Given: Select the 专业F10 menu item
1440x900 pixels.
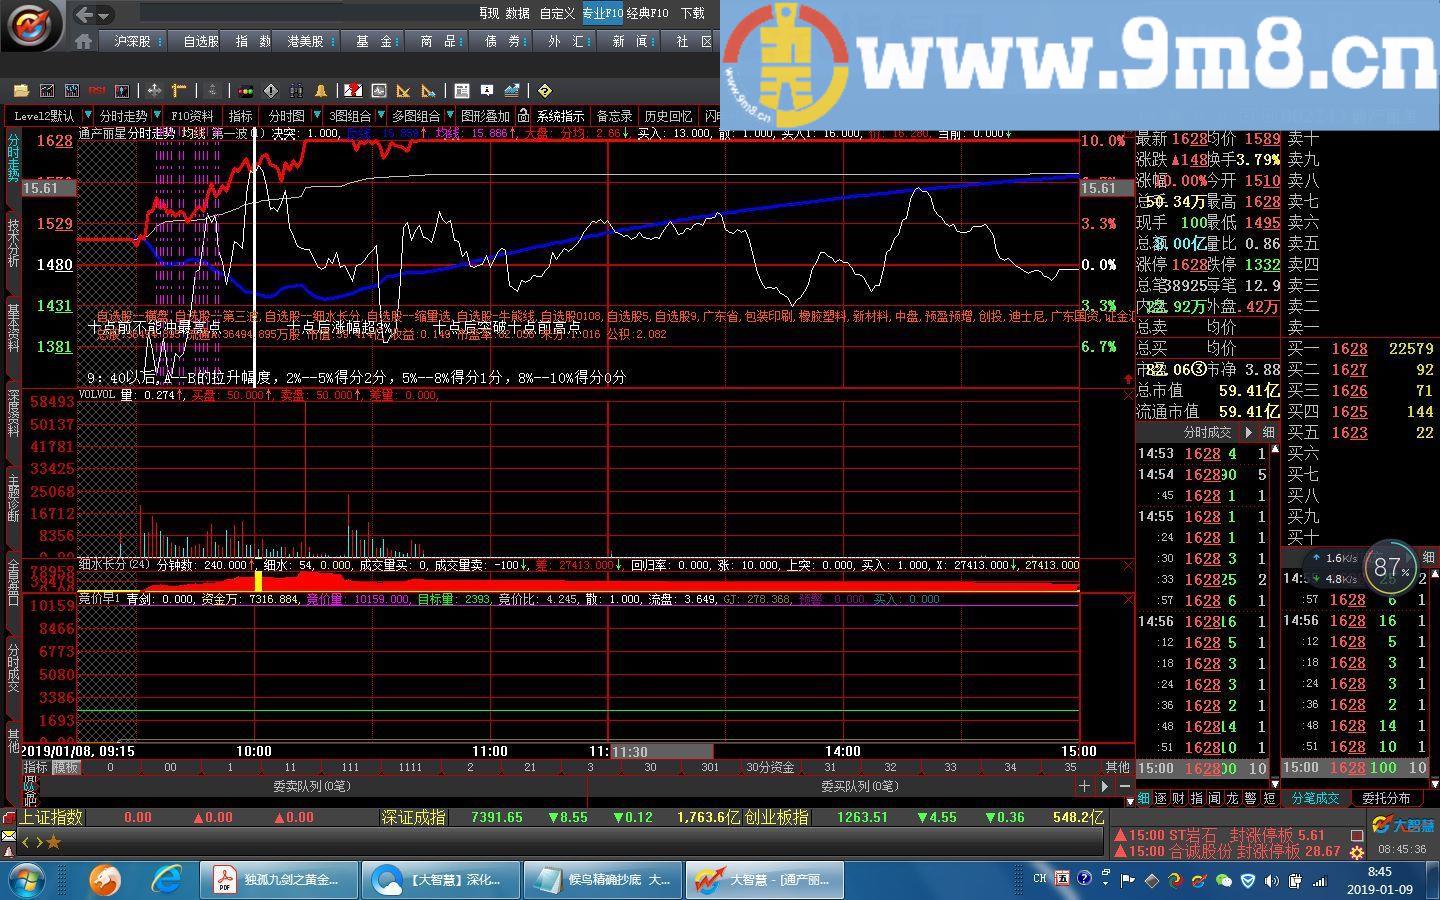Looking at the screenshot, I should (602, 13).
